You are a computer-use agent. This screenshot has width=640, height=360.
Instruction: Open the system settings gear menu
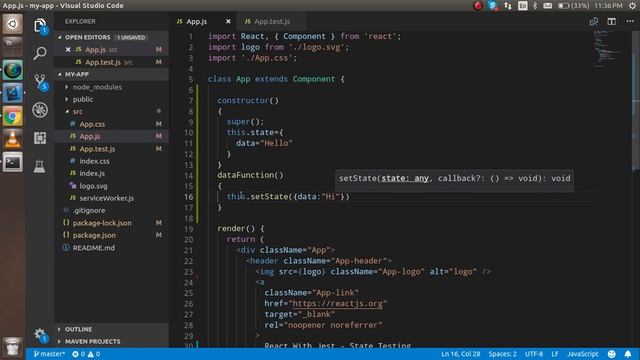pyautogui.click(x=632, y=5)
